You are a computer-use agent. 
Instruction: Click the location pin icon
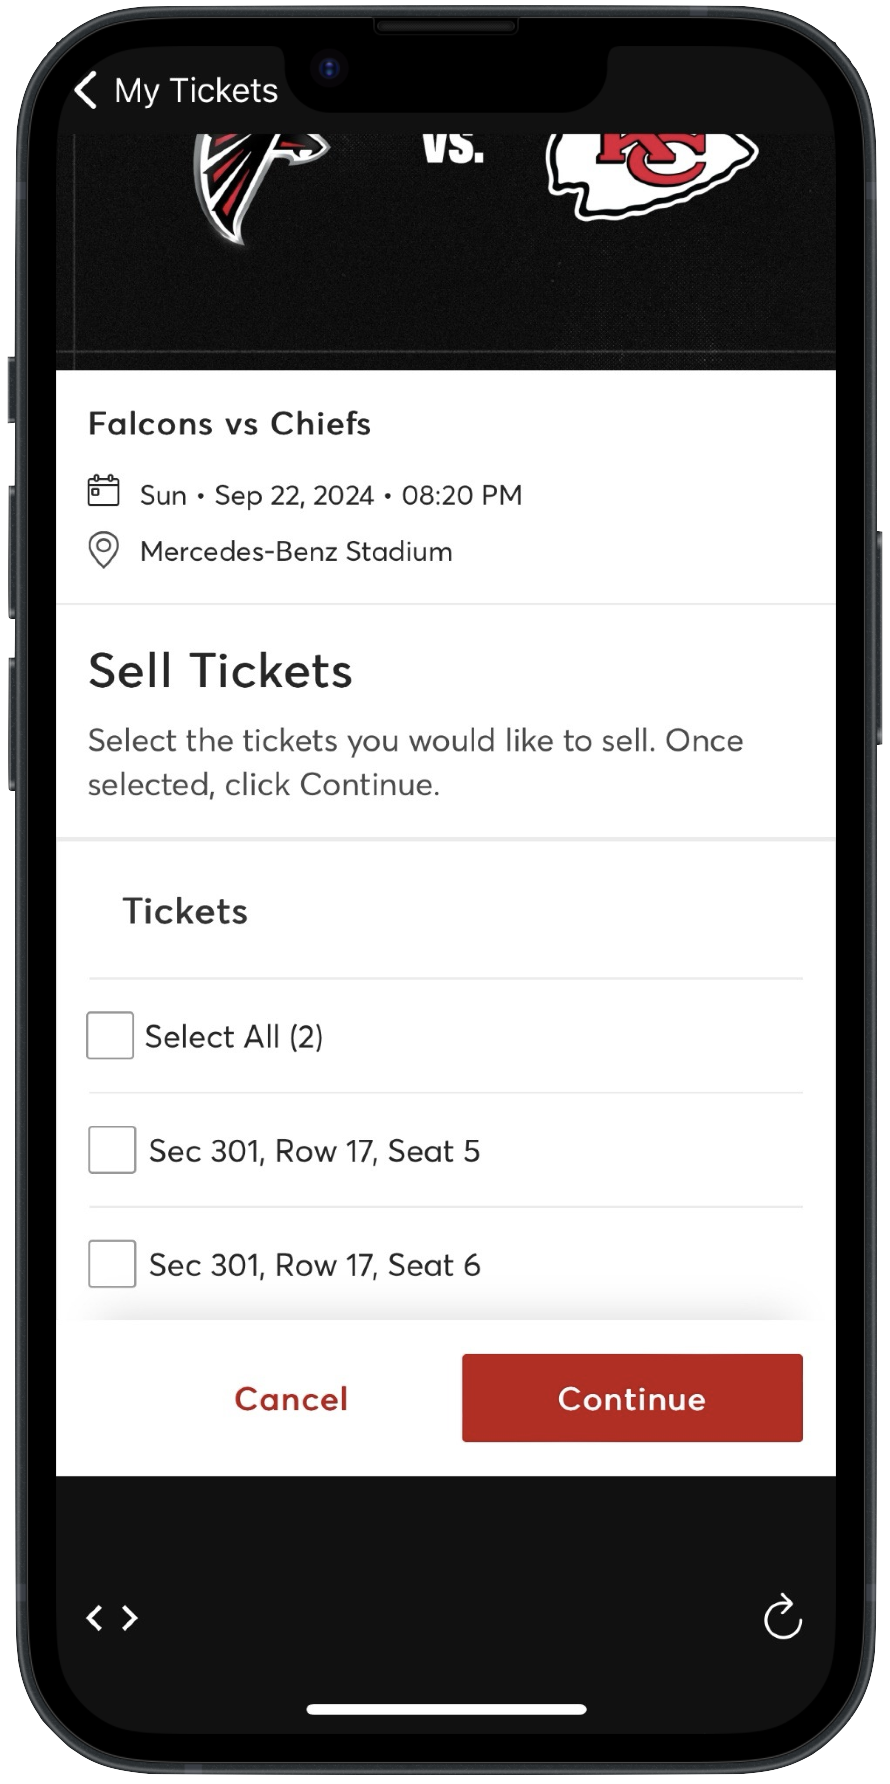(104, 550)
